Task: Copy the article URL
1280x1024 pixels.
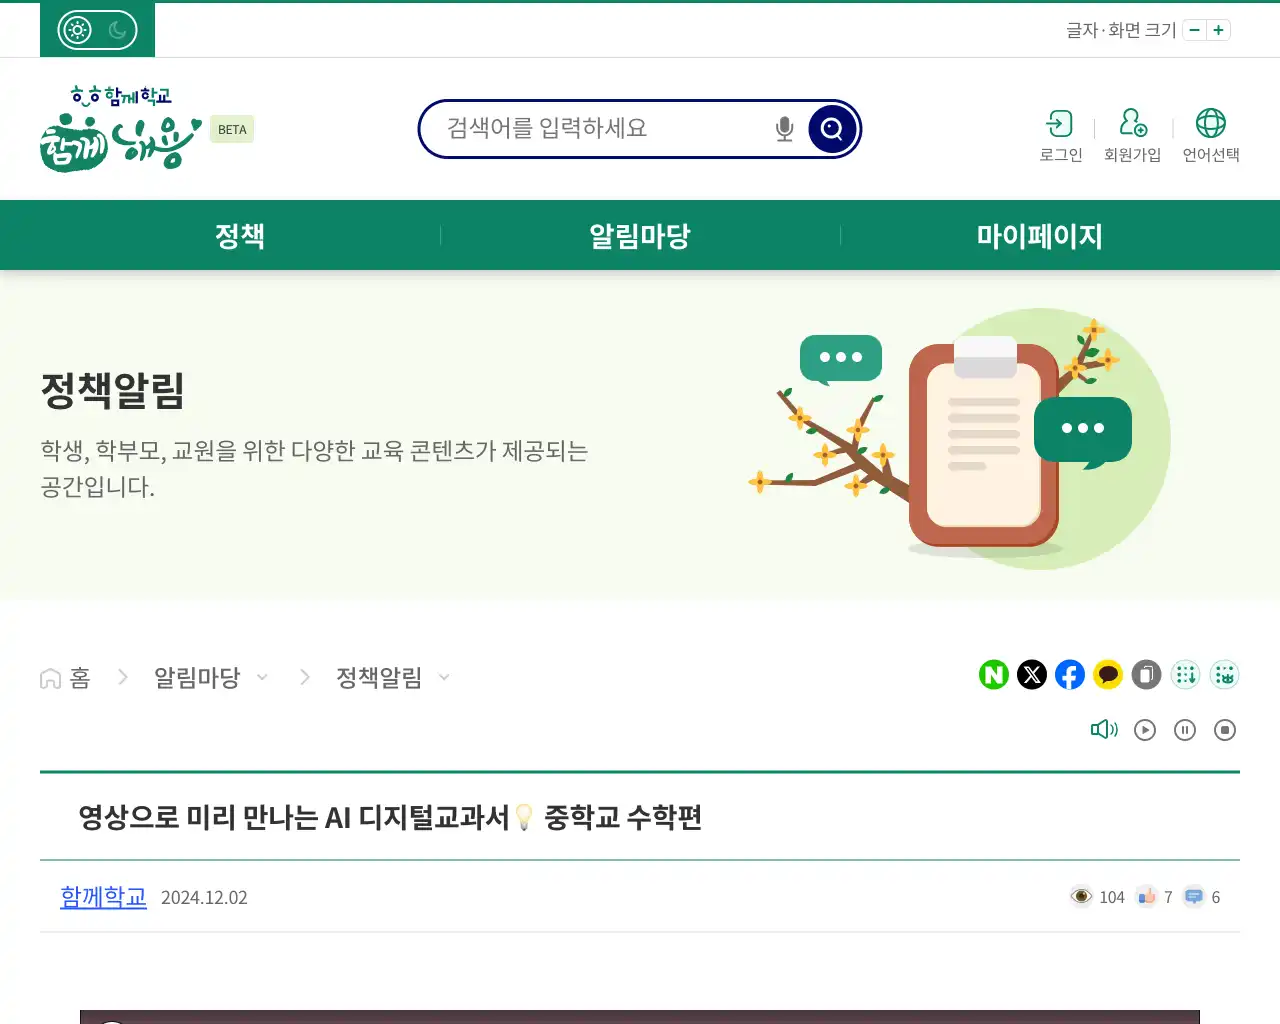Action: tap(1146, 675)
